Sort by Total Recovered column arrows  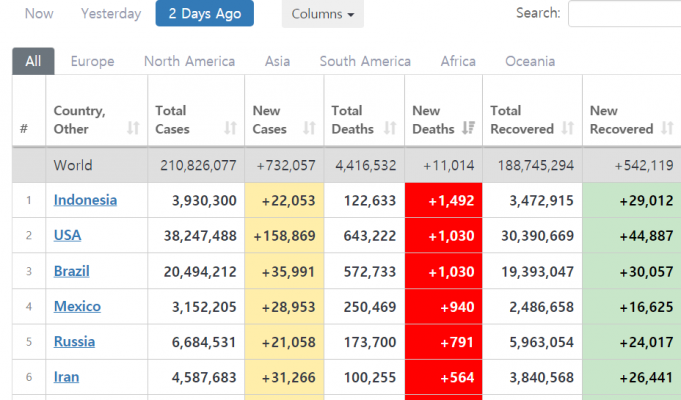pos(568,129)
